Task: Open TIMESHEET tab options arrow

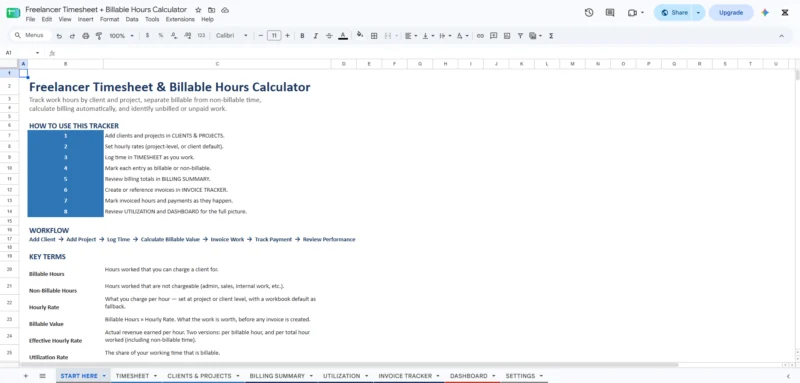Action: [155, 376]
